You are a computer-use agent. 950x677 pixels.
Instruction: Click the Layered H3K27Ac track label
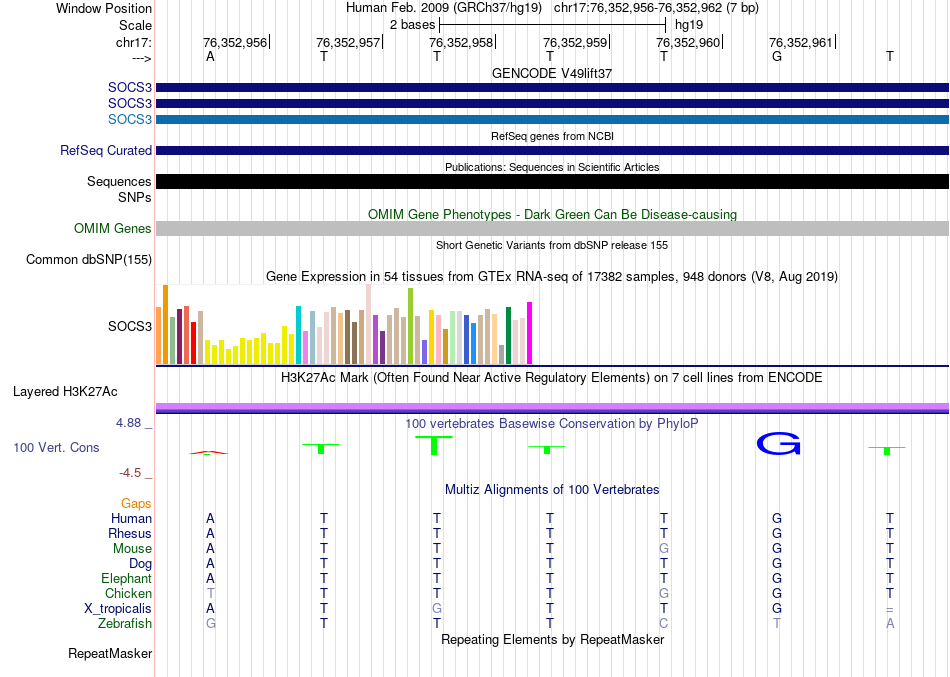click(65, 392)
